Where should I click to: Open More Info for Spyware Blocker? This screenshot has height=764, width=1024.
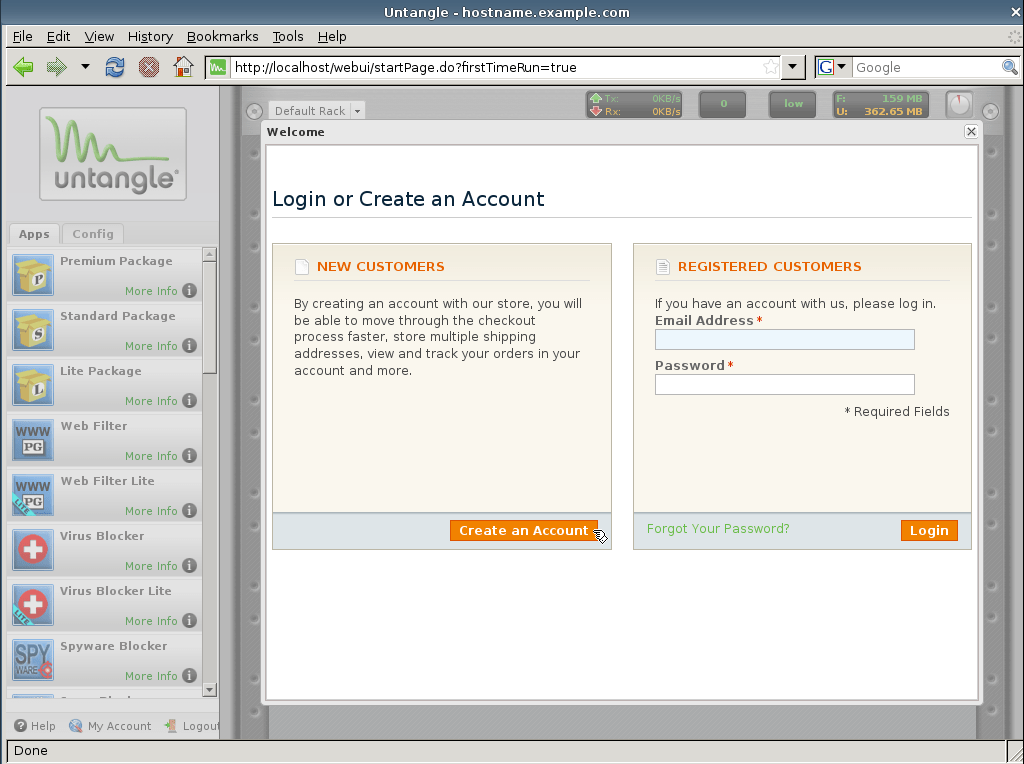coord(151,675)
